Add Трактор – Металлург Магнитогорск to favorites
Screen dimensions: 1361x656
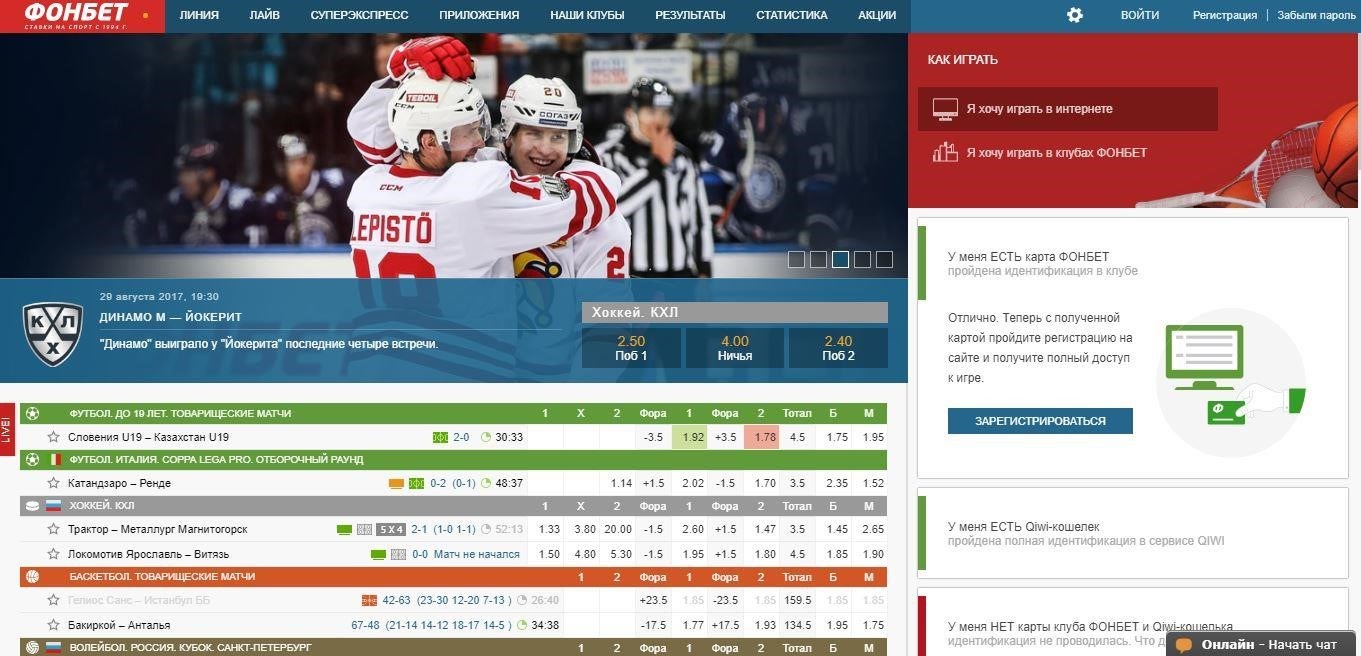pyautogui.click(x=53, y=529)
